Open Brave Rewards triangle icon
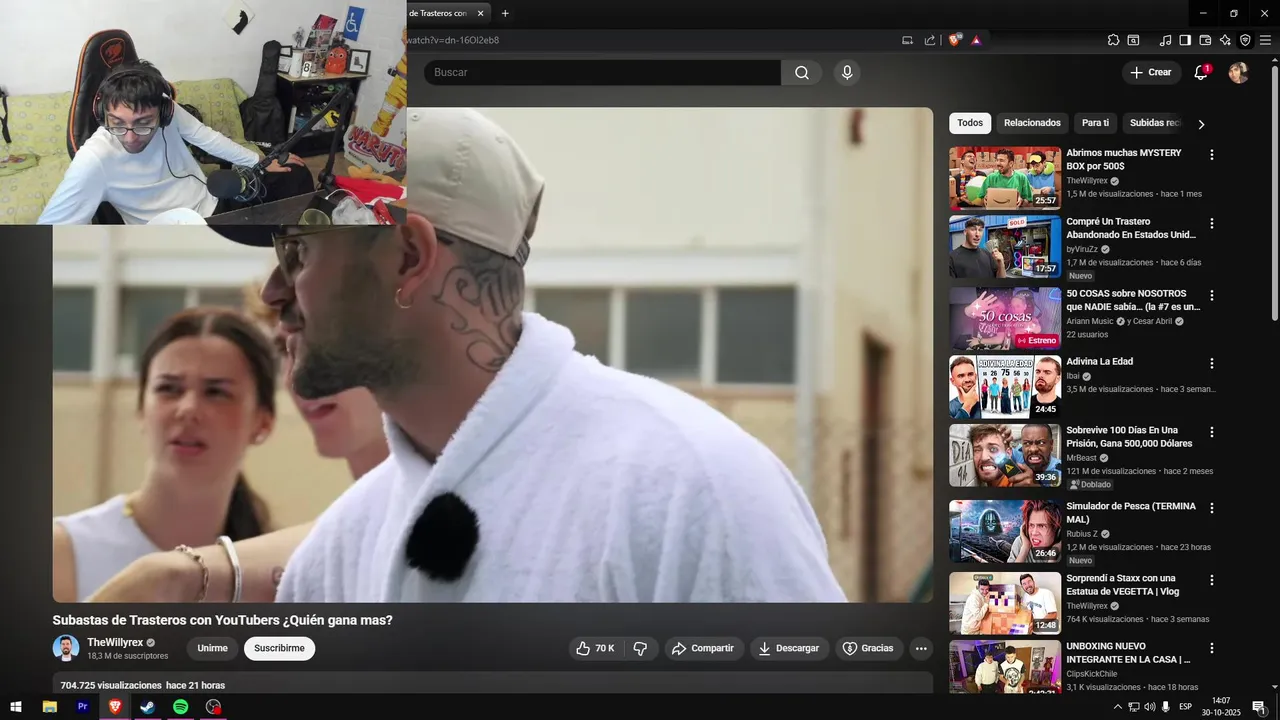Viewport: 1280px width, 720px height. pyautogui.click(x=976, y=40)
